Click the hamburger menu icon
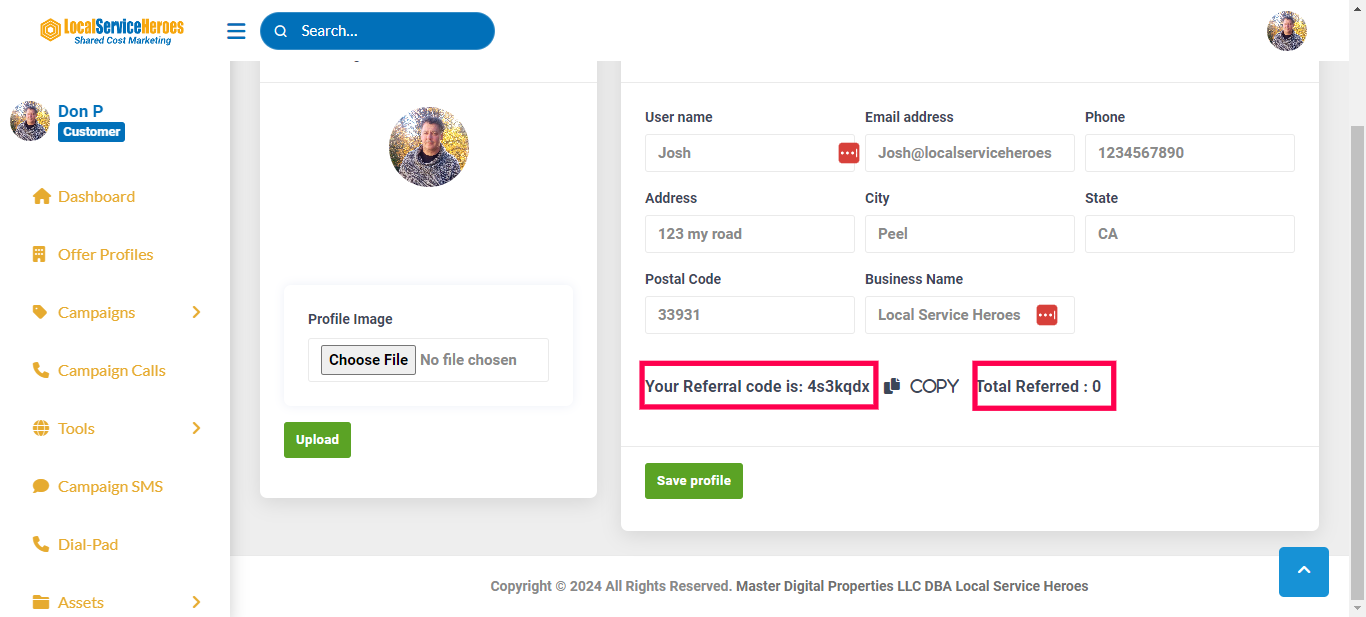 pyautogui.click(x=236, y=31)
